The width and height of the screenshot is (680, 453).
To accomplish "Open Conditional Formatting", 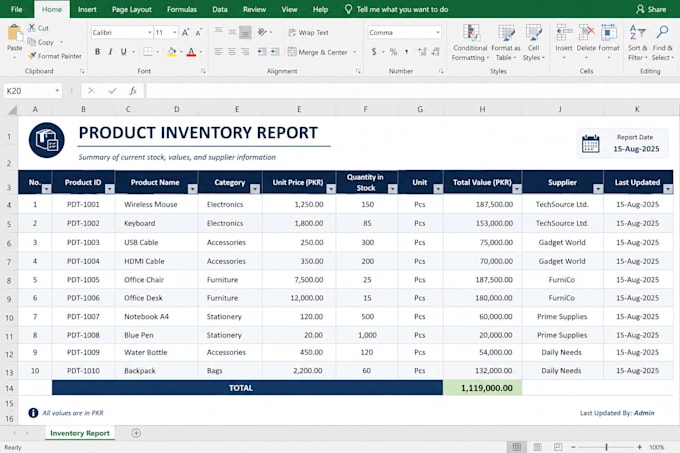I will click(x=470, y=42).
